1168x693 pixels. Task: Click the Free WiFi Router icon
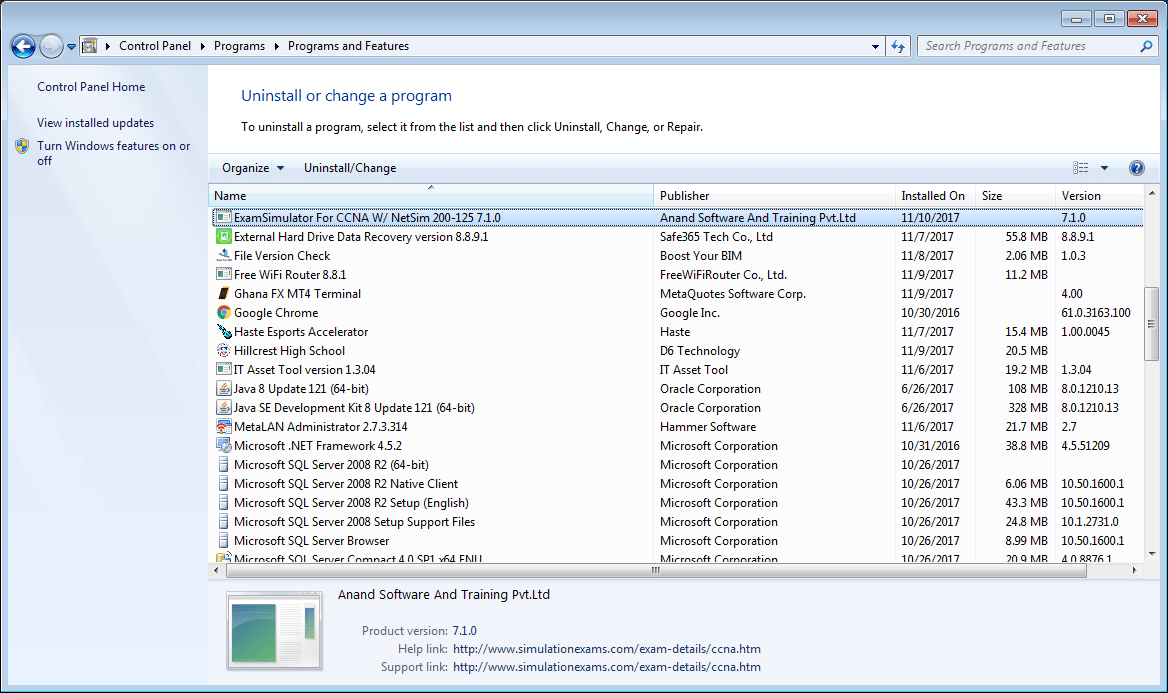coord(223,274)
